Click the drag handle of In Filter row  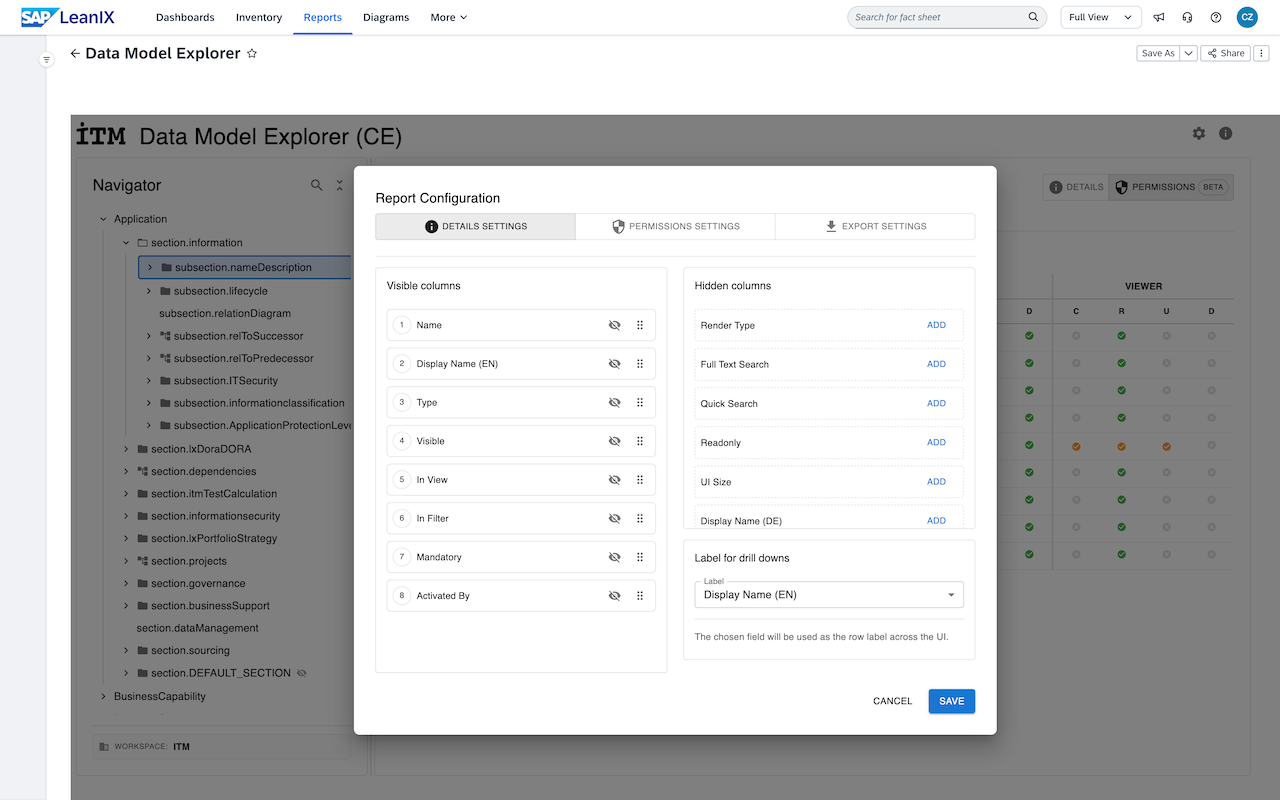coord(640,519)
